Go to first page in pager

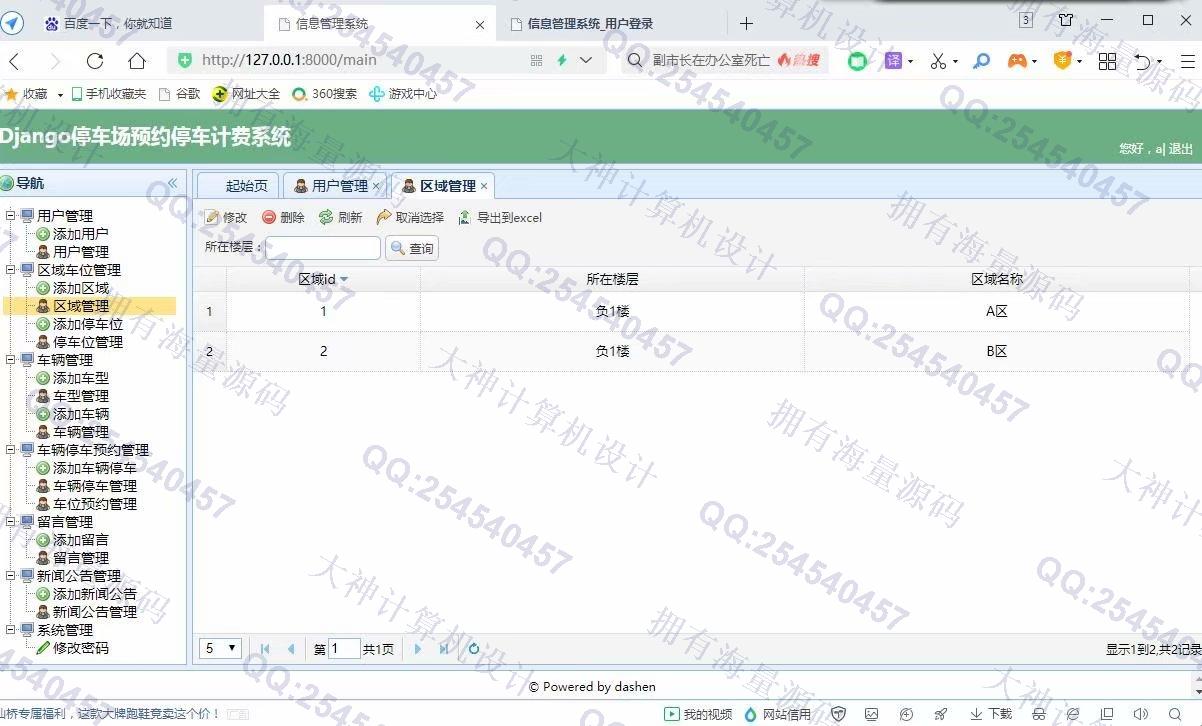(x=265, y=649)
